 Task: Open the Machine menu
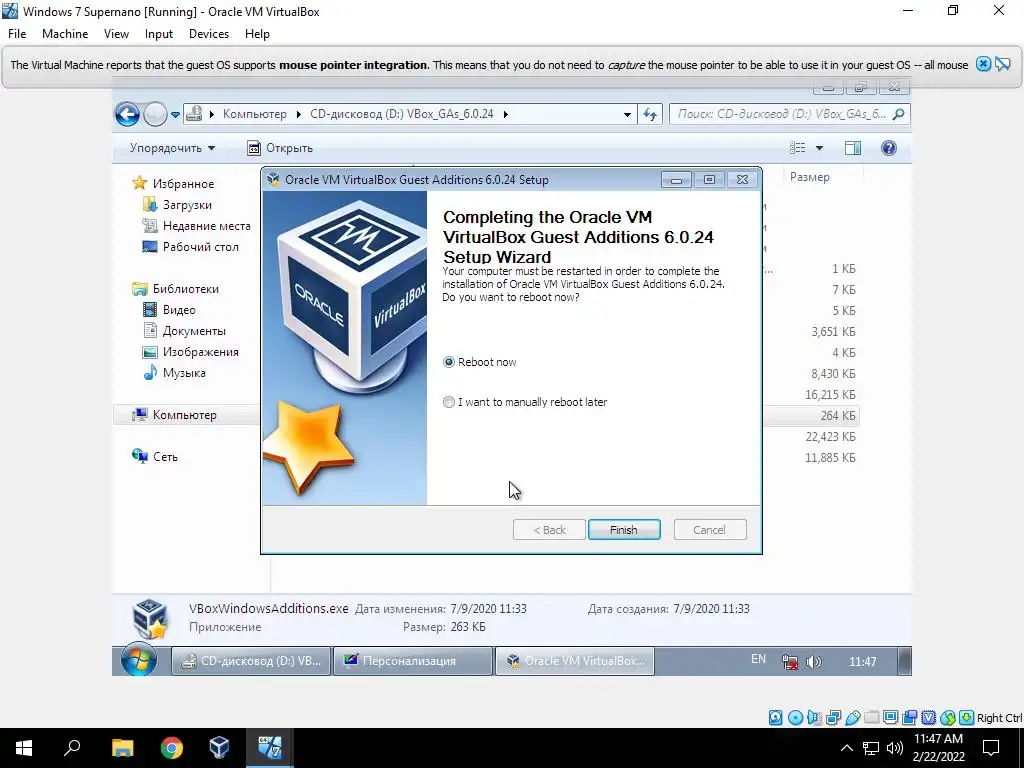pyautogui.click(x=65, y=34)
